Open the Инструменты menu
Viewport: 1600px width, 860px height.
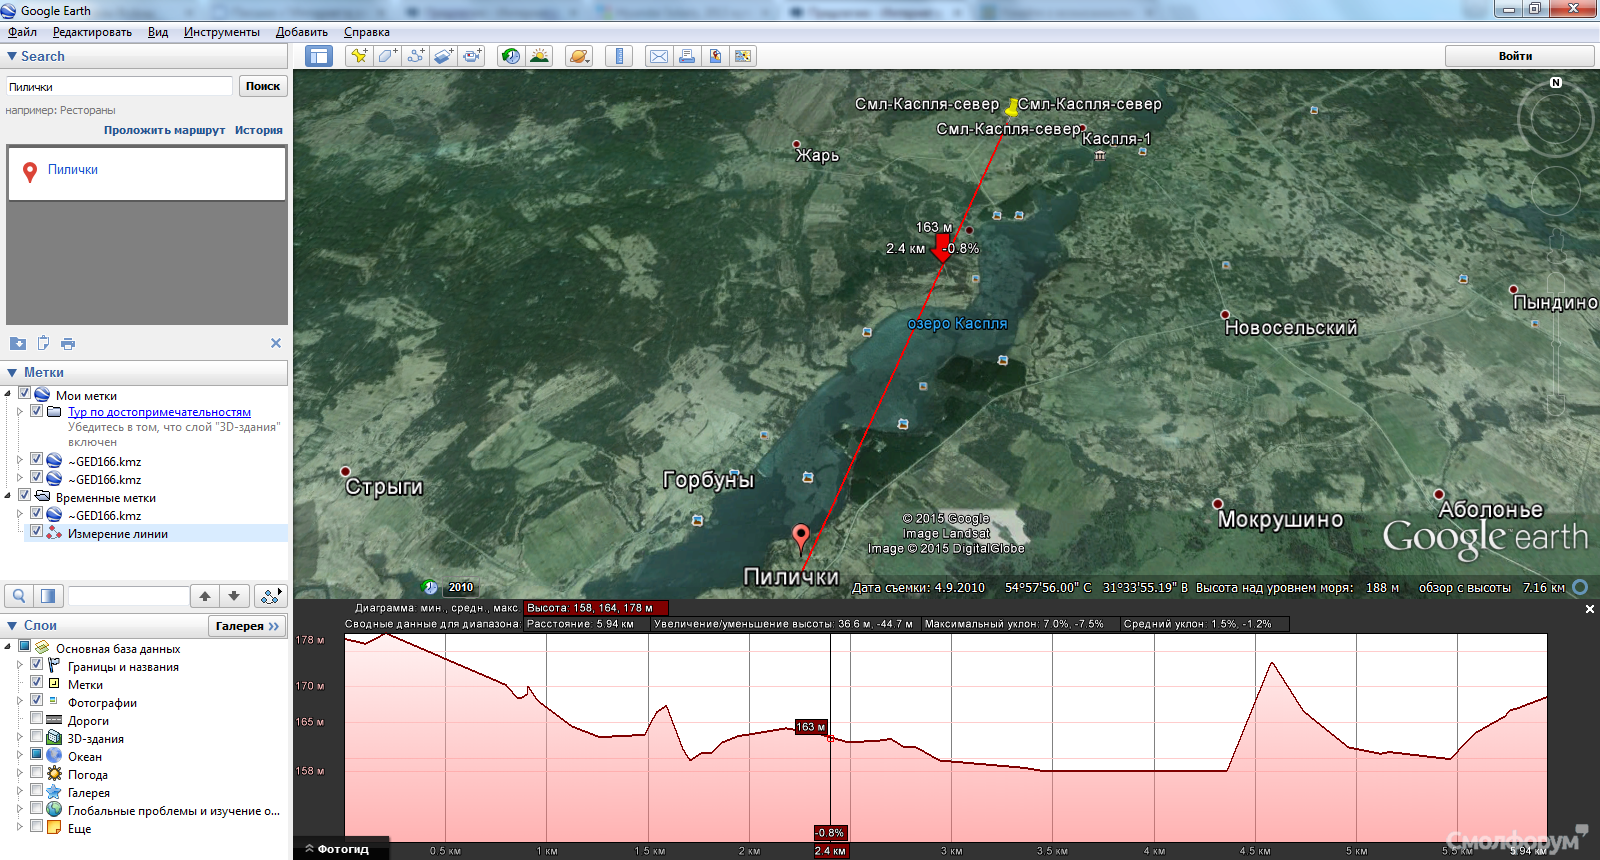tap(222, 32)
